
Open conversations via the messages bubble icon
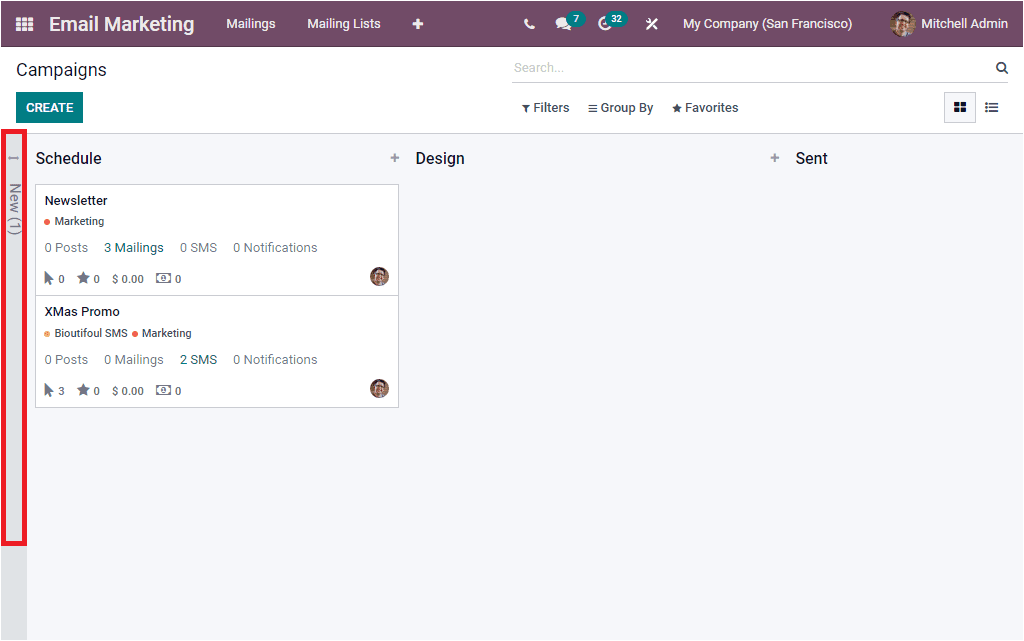coord(563,23)
